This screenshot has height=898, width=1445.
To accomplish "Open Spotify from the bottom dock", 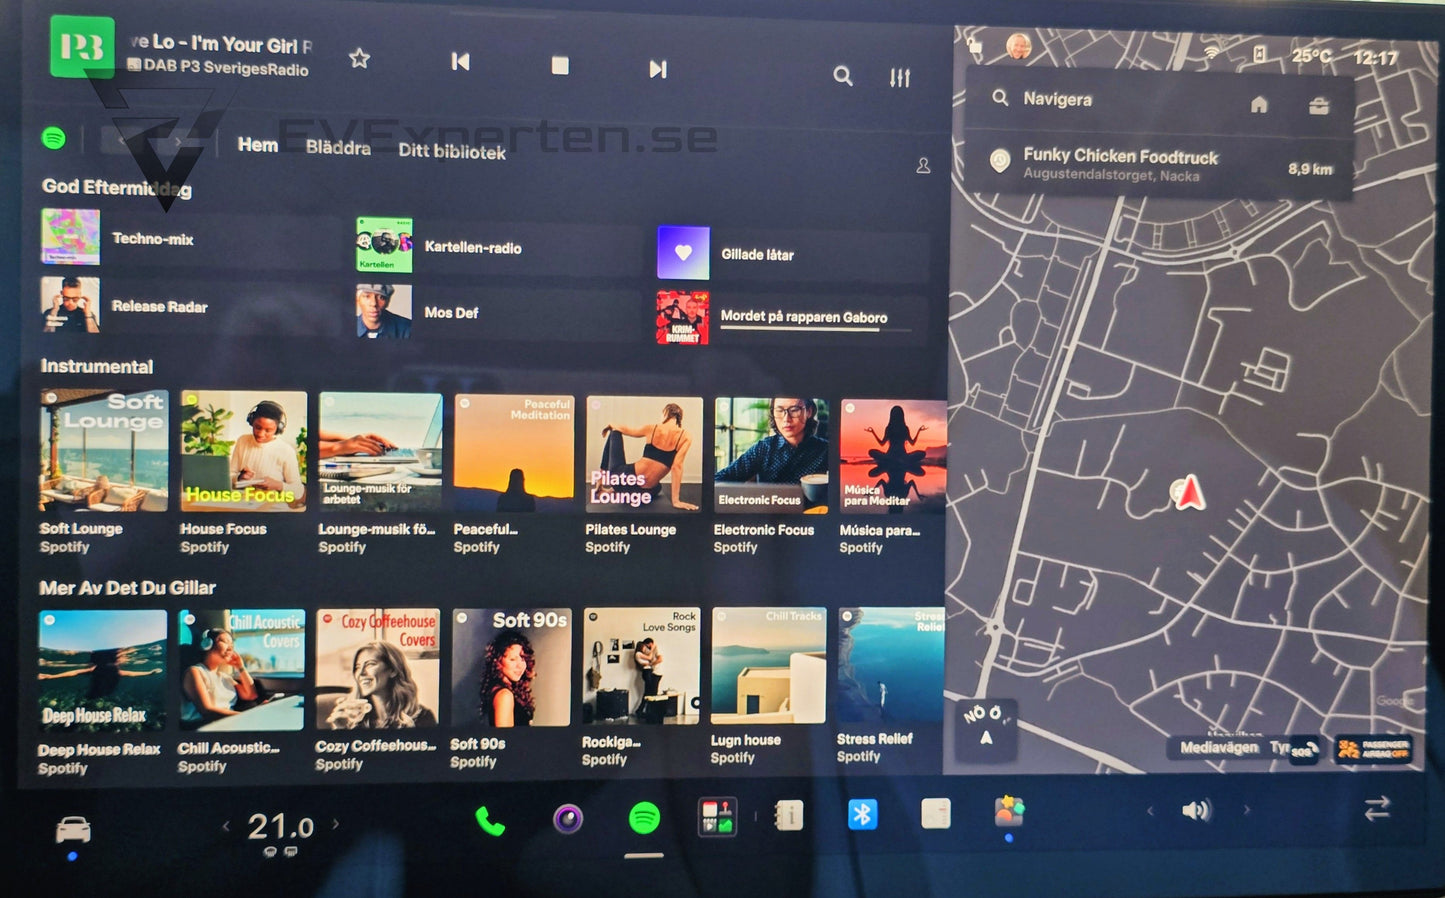I will pyautogui.click(x=644, y=818).
